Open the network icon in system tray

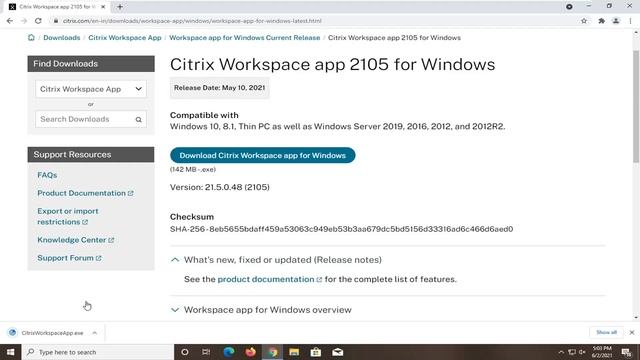572,352
